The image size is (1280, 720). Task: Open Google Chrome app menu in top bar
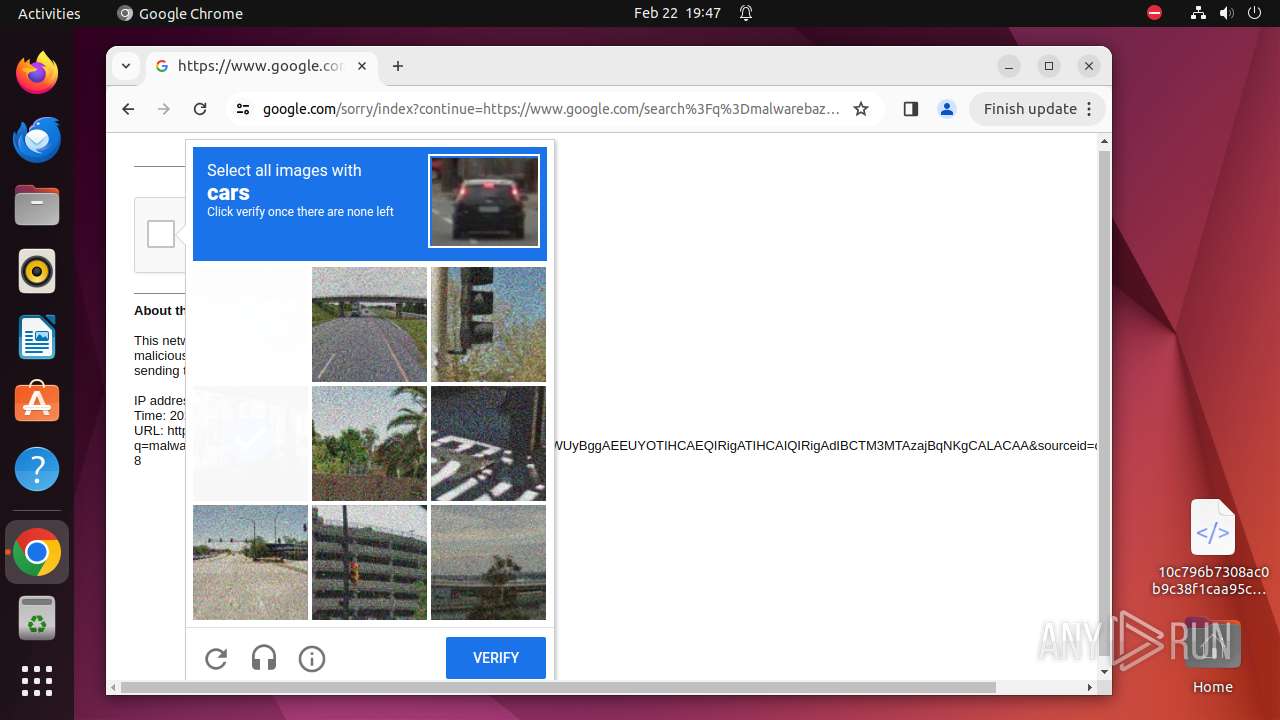[180, 13]
